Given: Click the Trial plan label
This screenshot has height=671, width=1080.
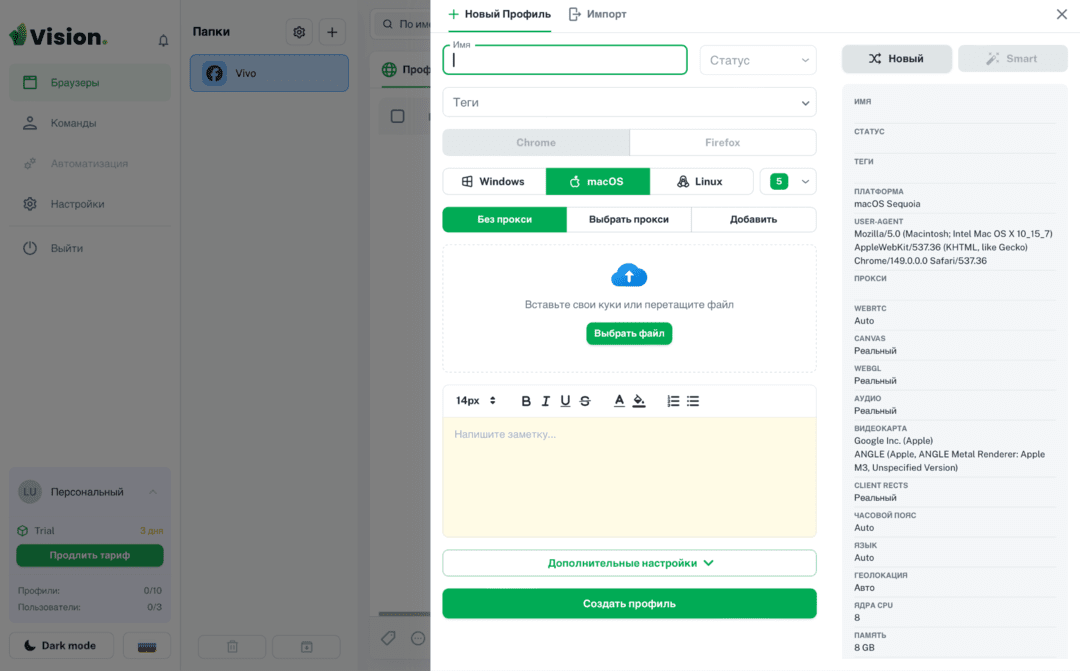Looking at the screenshot, I should 44,531.
